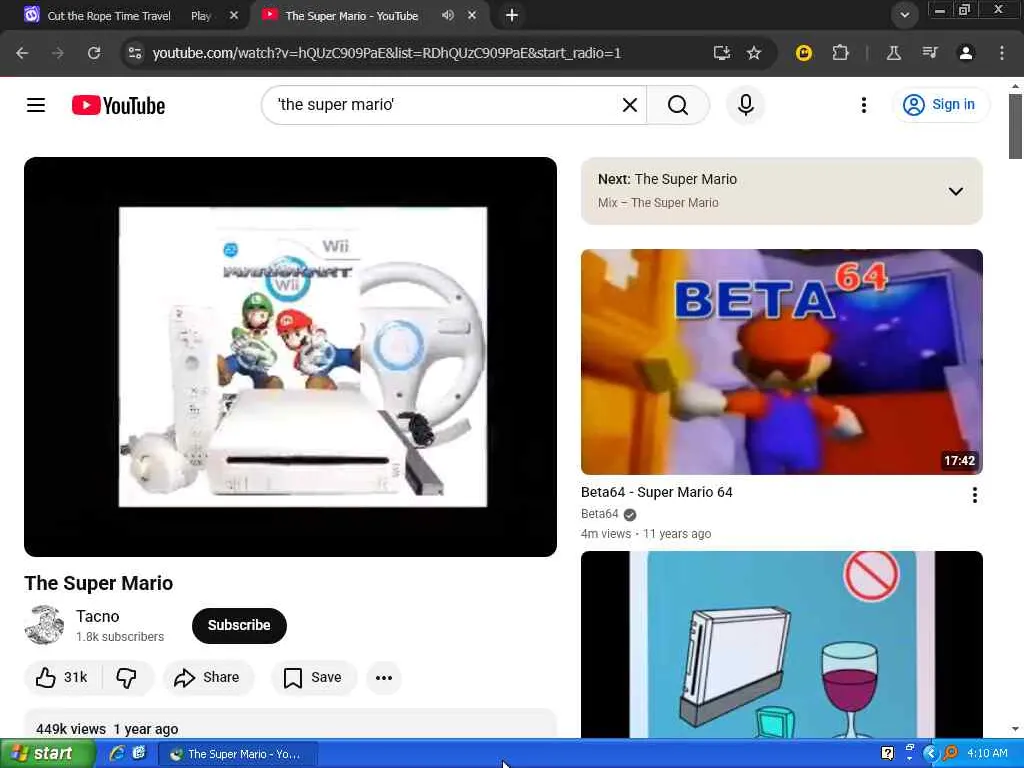Open media controls icon in toolbar

tap(929, 53)
